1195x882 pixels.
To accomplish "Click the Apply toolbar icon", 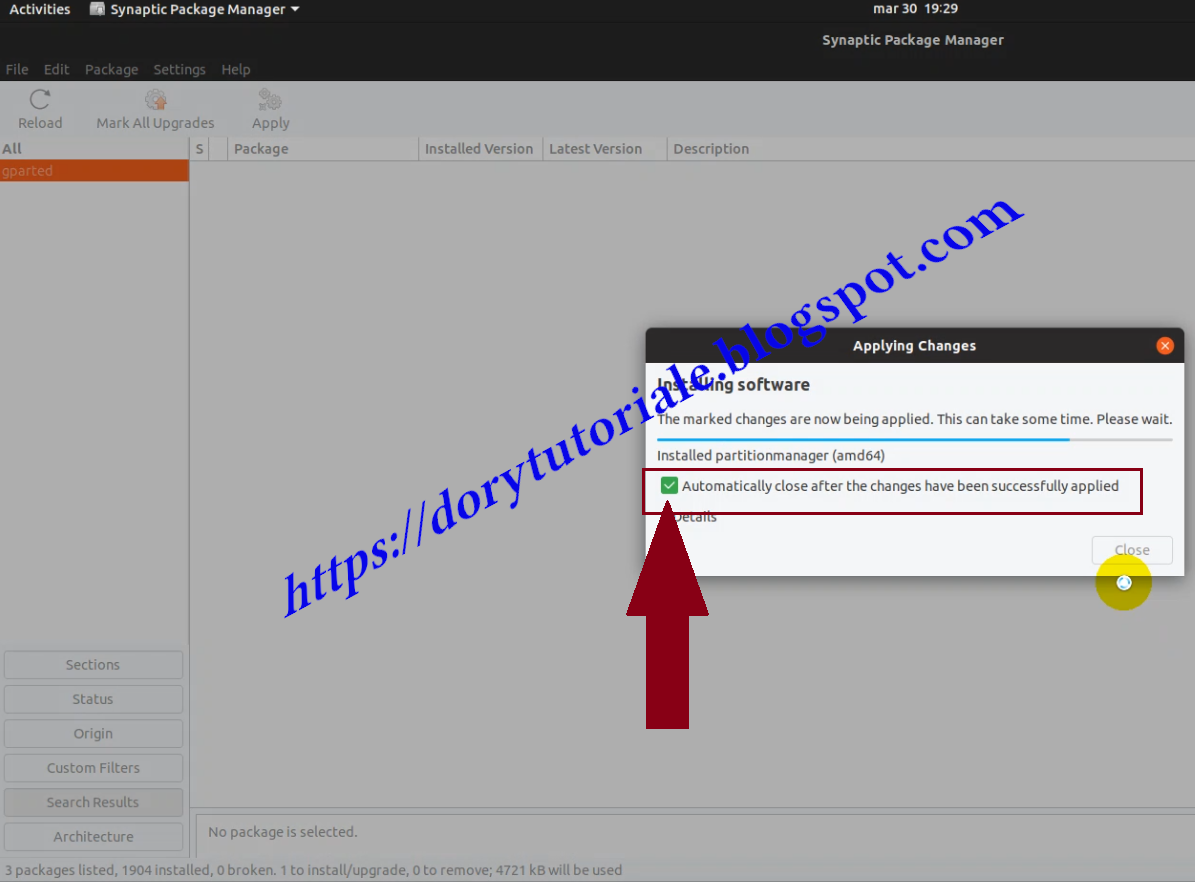I will (x=271, y=100).
